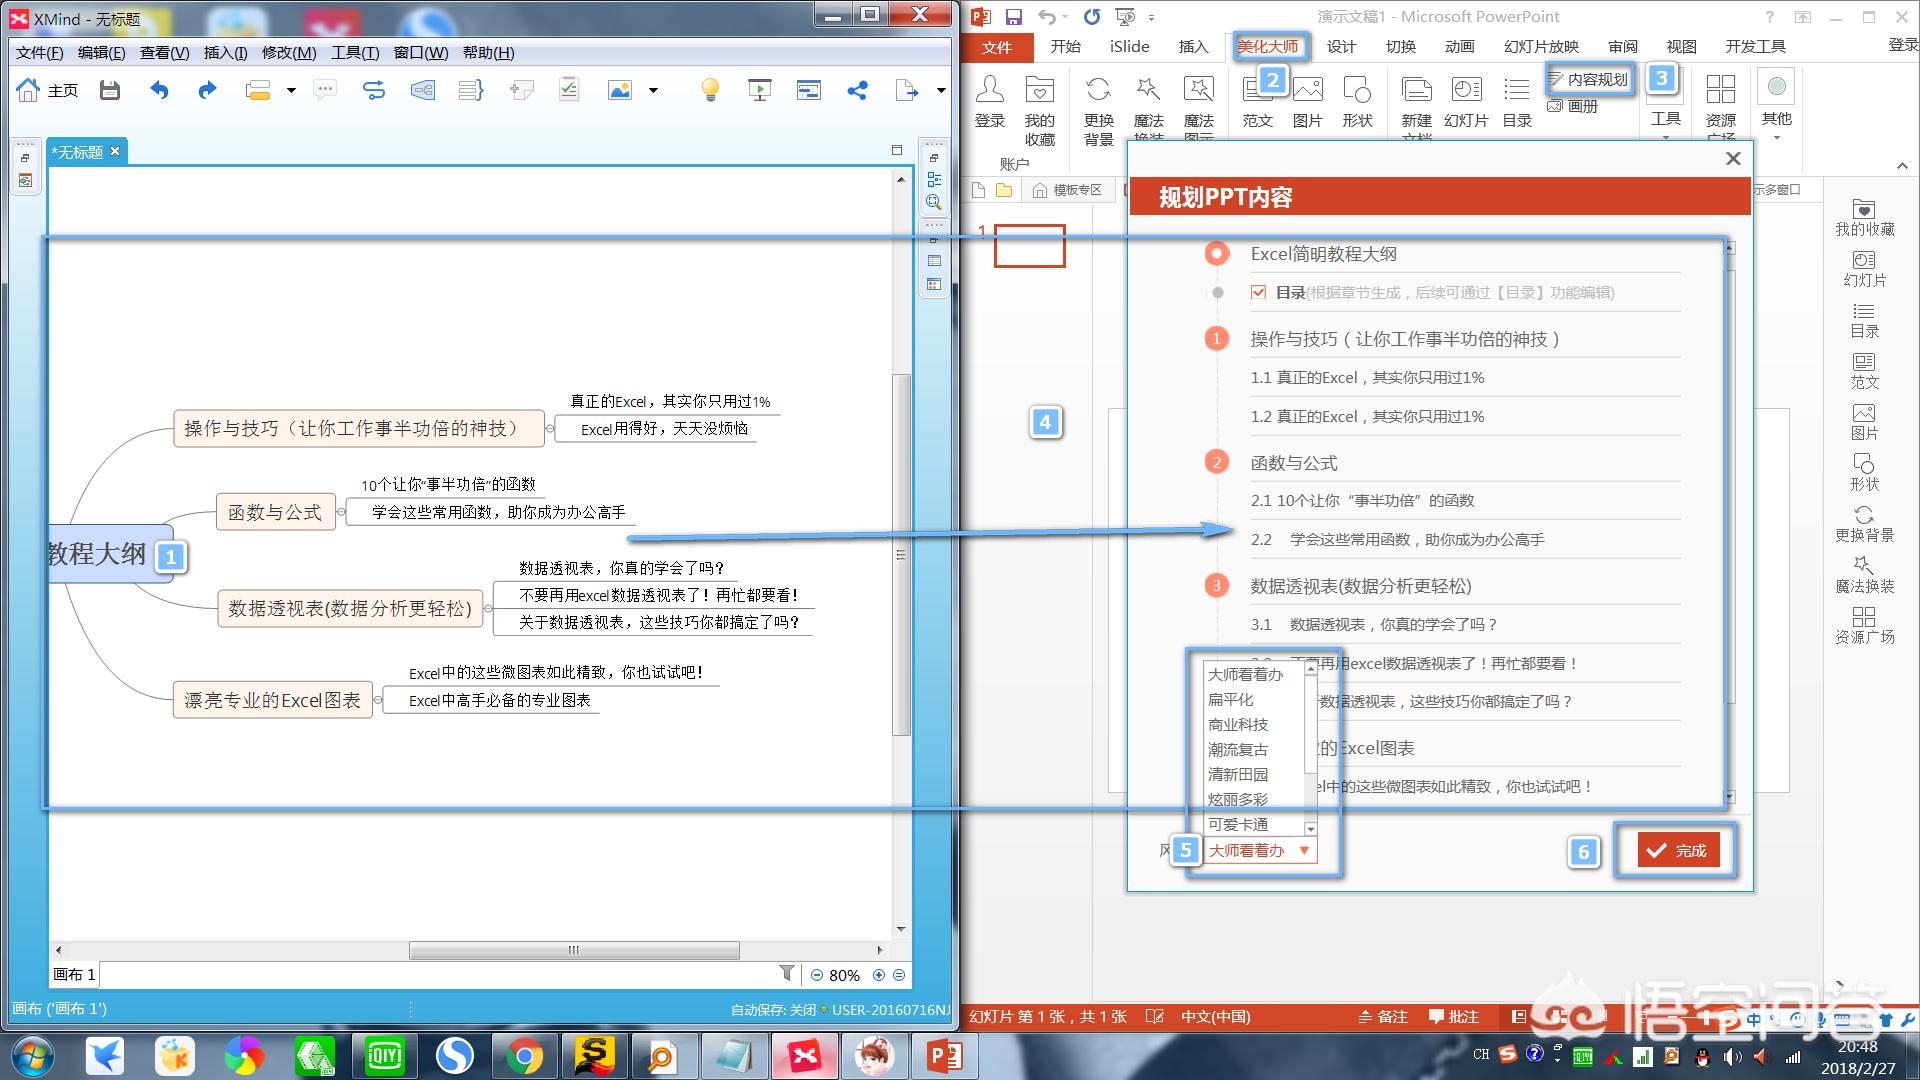1920x1080 pixels.
Task: Open Chrome from the taskbar
Action: 524,1056
